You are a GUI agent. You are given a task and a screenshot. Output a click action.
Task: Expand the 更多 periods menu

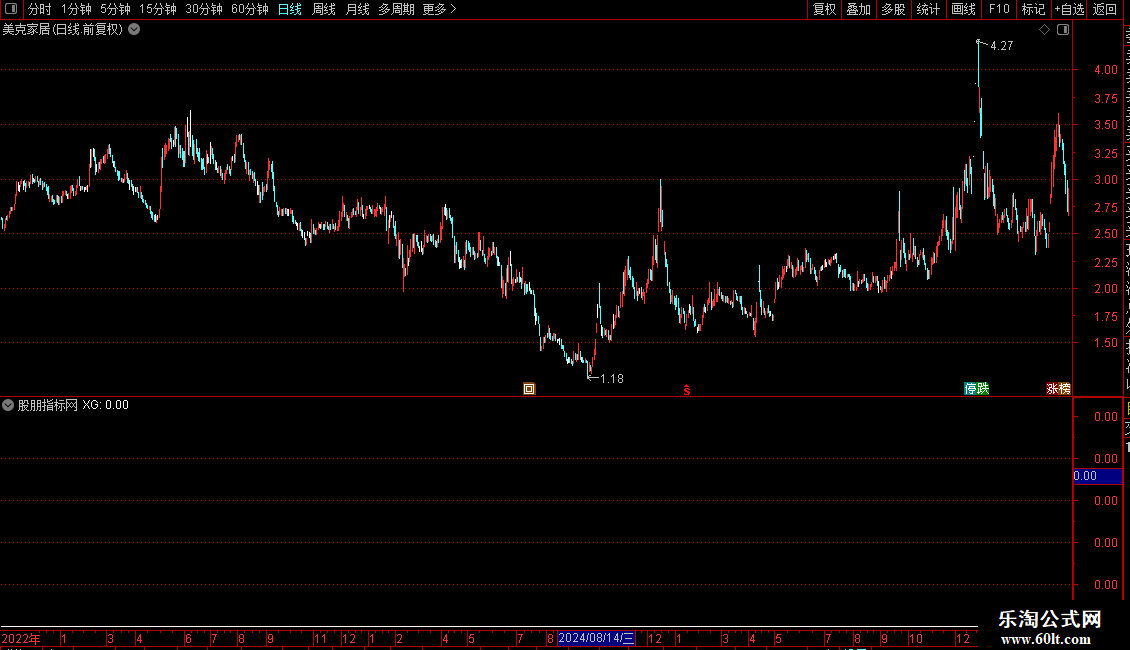[x=440, y=9]
